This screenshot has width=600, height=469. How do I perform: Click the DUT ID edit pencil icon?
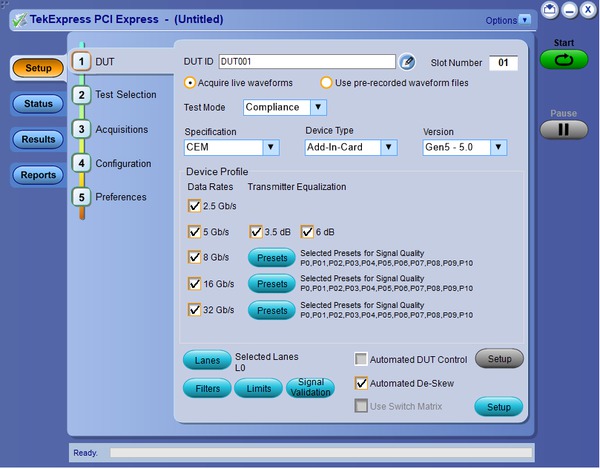407,62
